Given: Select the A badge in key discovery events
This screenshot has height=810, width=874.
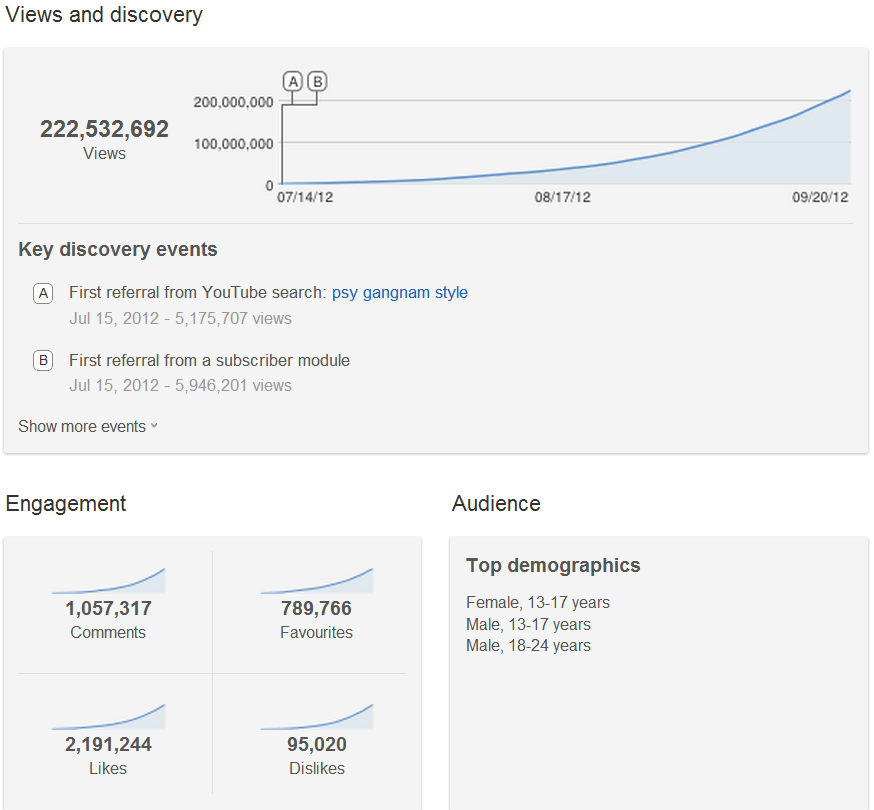Looking at the screenshot, I should [43, 293].
